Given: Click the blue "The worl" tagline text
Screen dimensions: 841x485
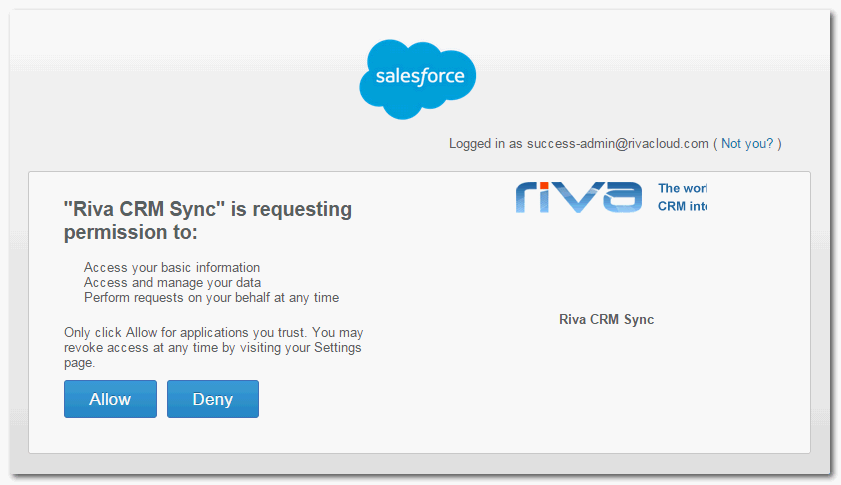Looking at the screenshot, I should click(683, 188).
